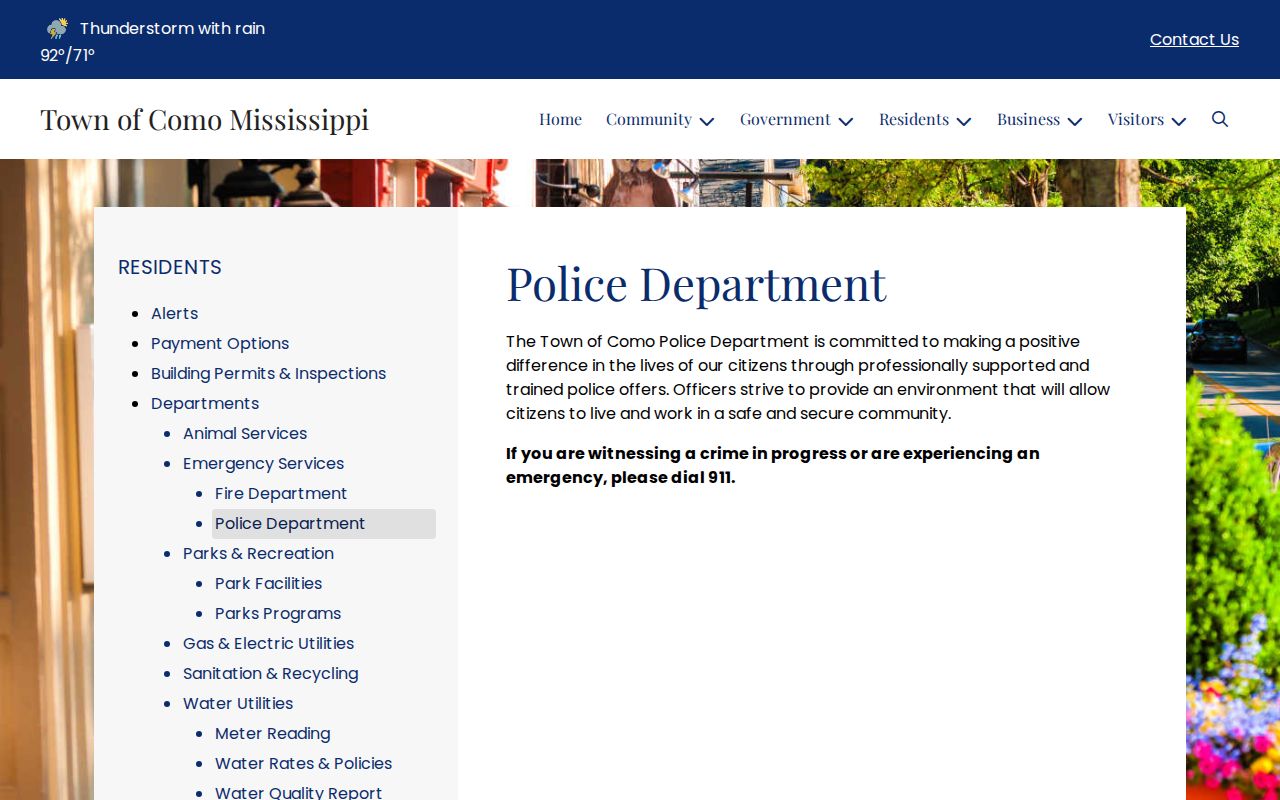Click the RESIDENTS sidebar heading
Image resolution: width=1280 pixels, height=800 pixels.
(170, 267)
